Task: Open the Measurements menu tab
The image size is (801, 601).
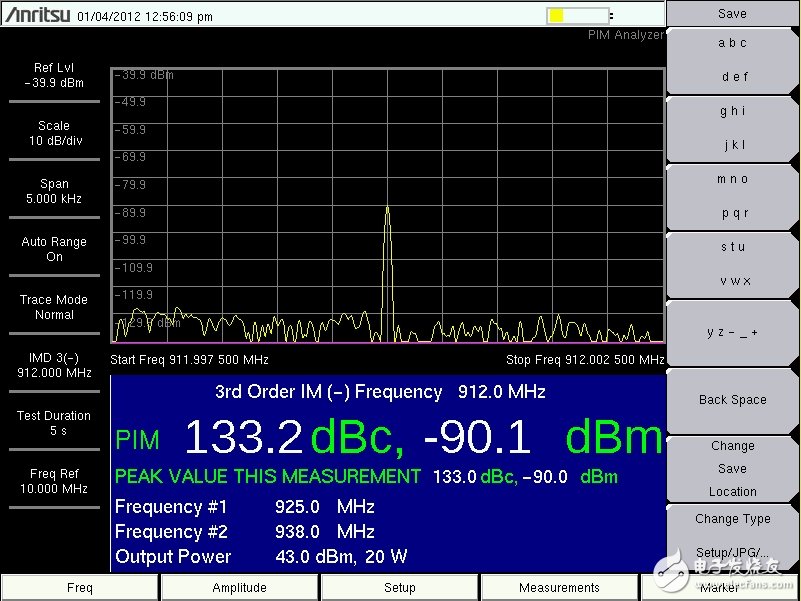Action: pyautogui.click(x=559, y=588)
